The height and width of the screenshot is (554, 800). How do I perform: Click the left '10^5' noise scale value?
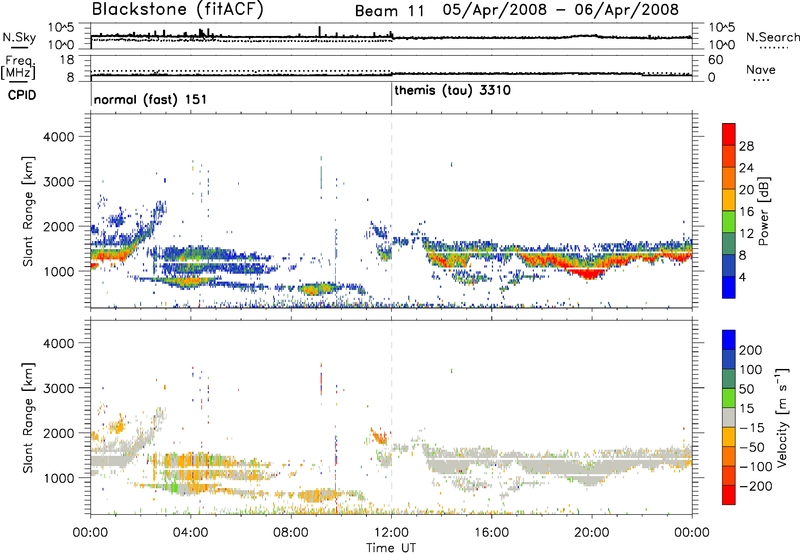pyautogui.click(x=61, y=28)
